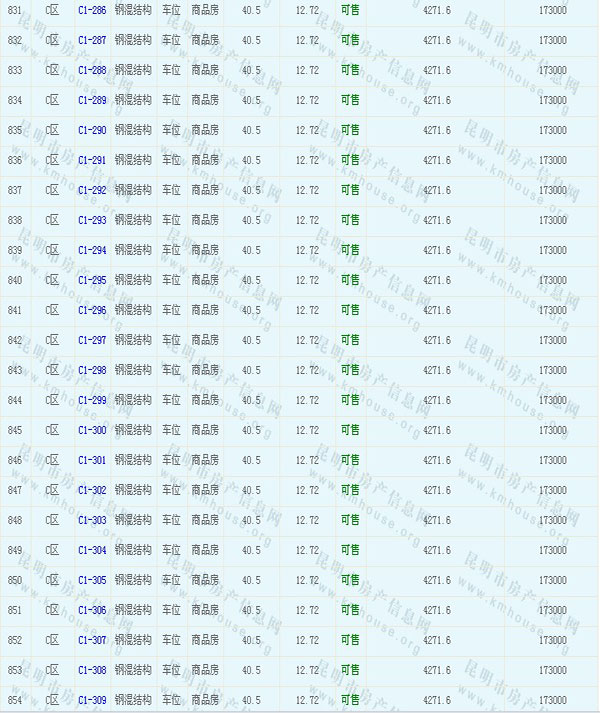This screenshot has height=713, width=600.
Task: Select the C1-291 link
Action: 91,160
